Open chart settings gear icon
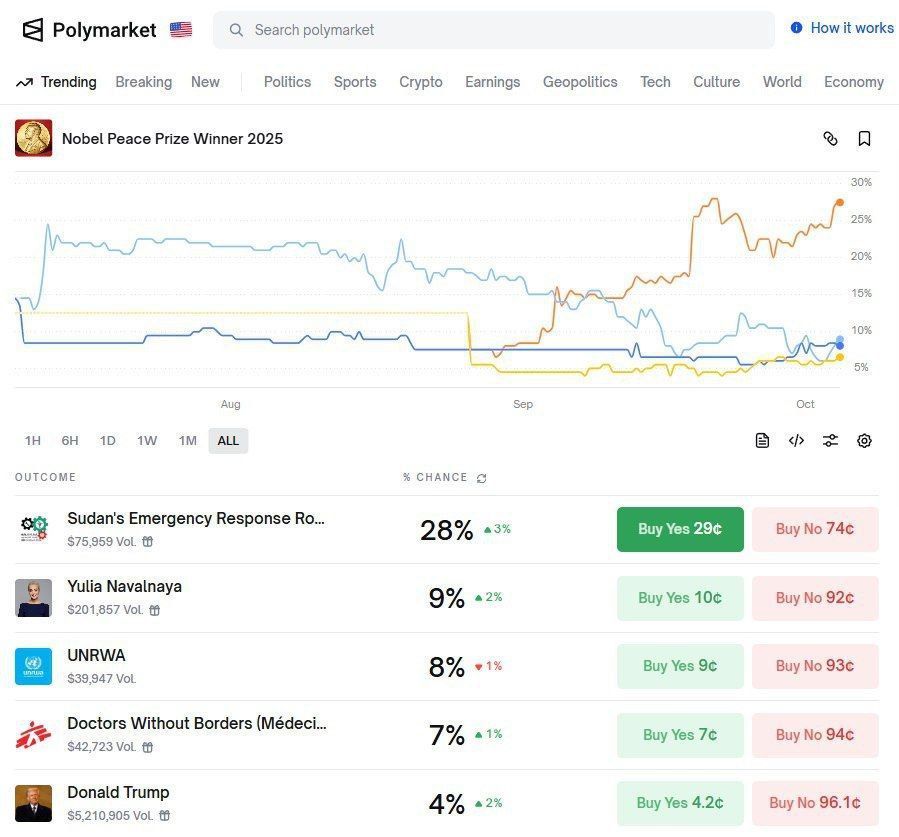This screenshot has height=837, width=899. pos(865,441)
